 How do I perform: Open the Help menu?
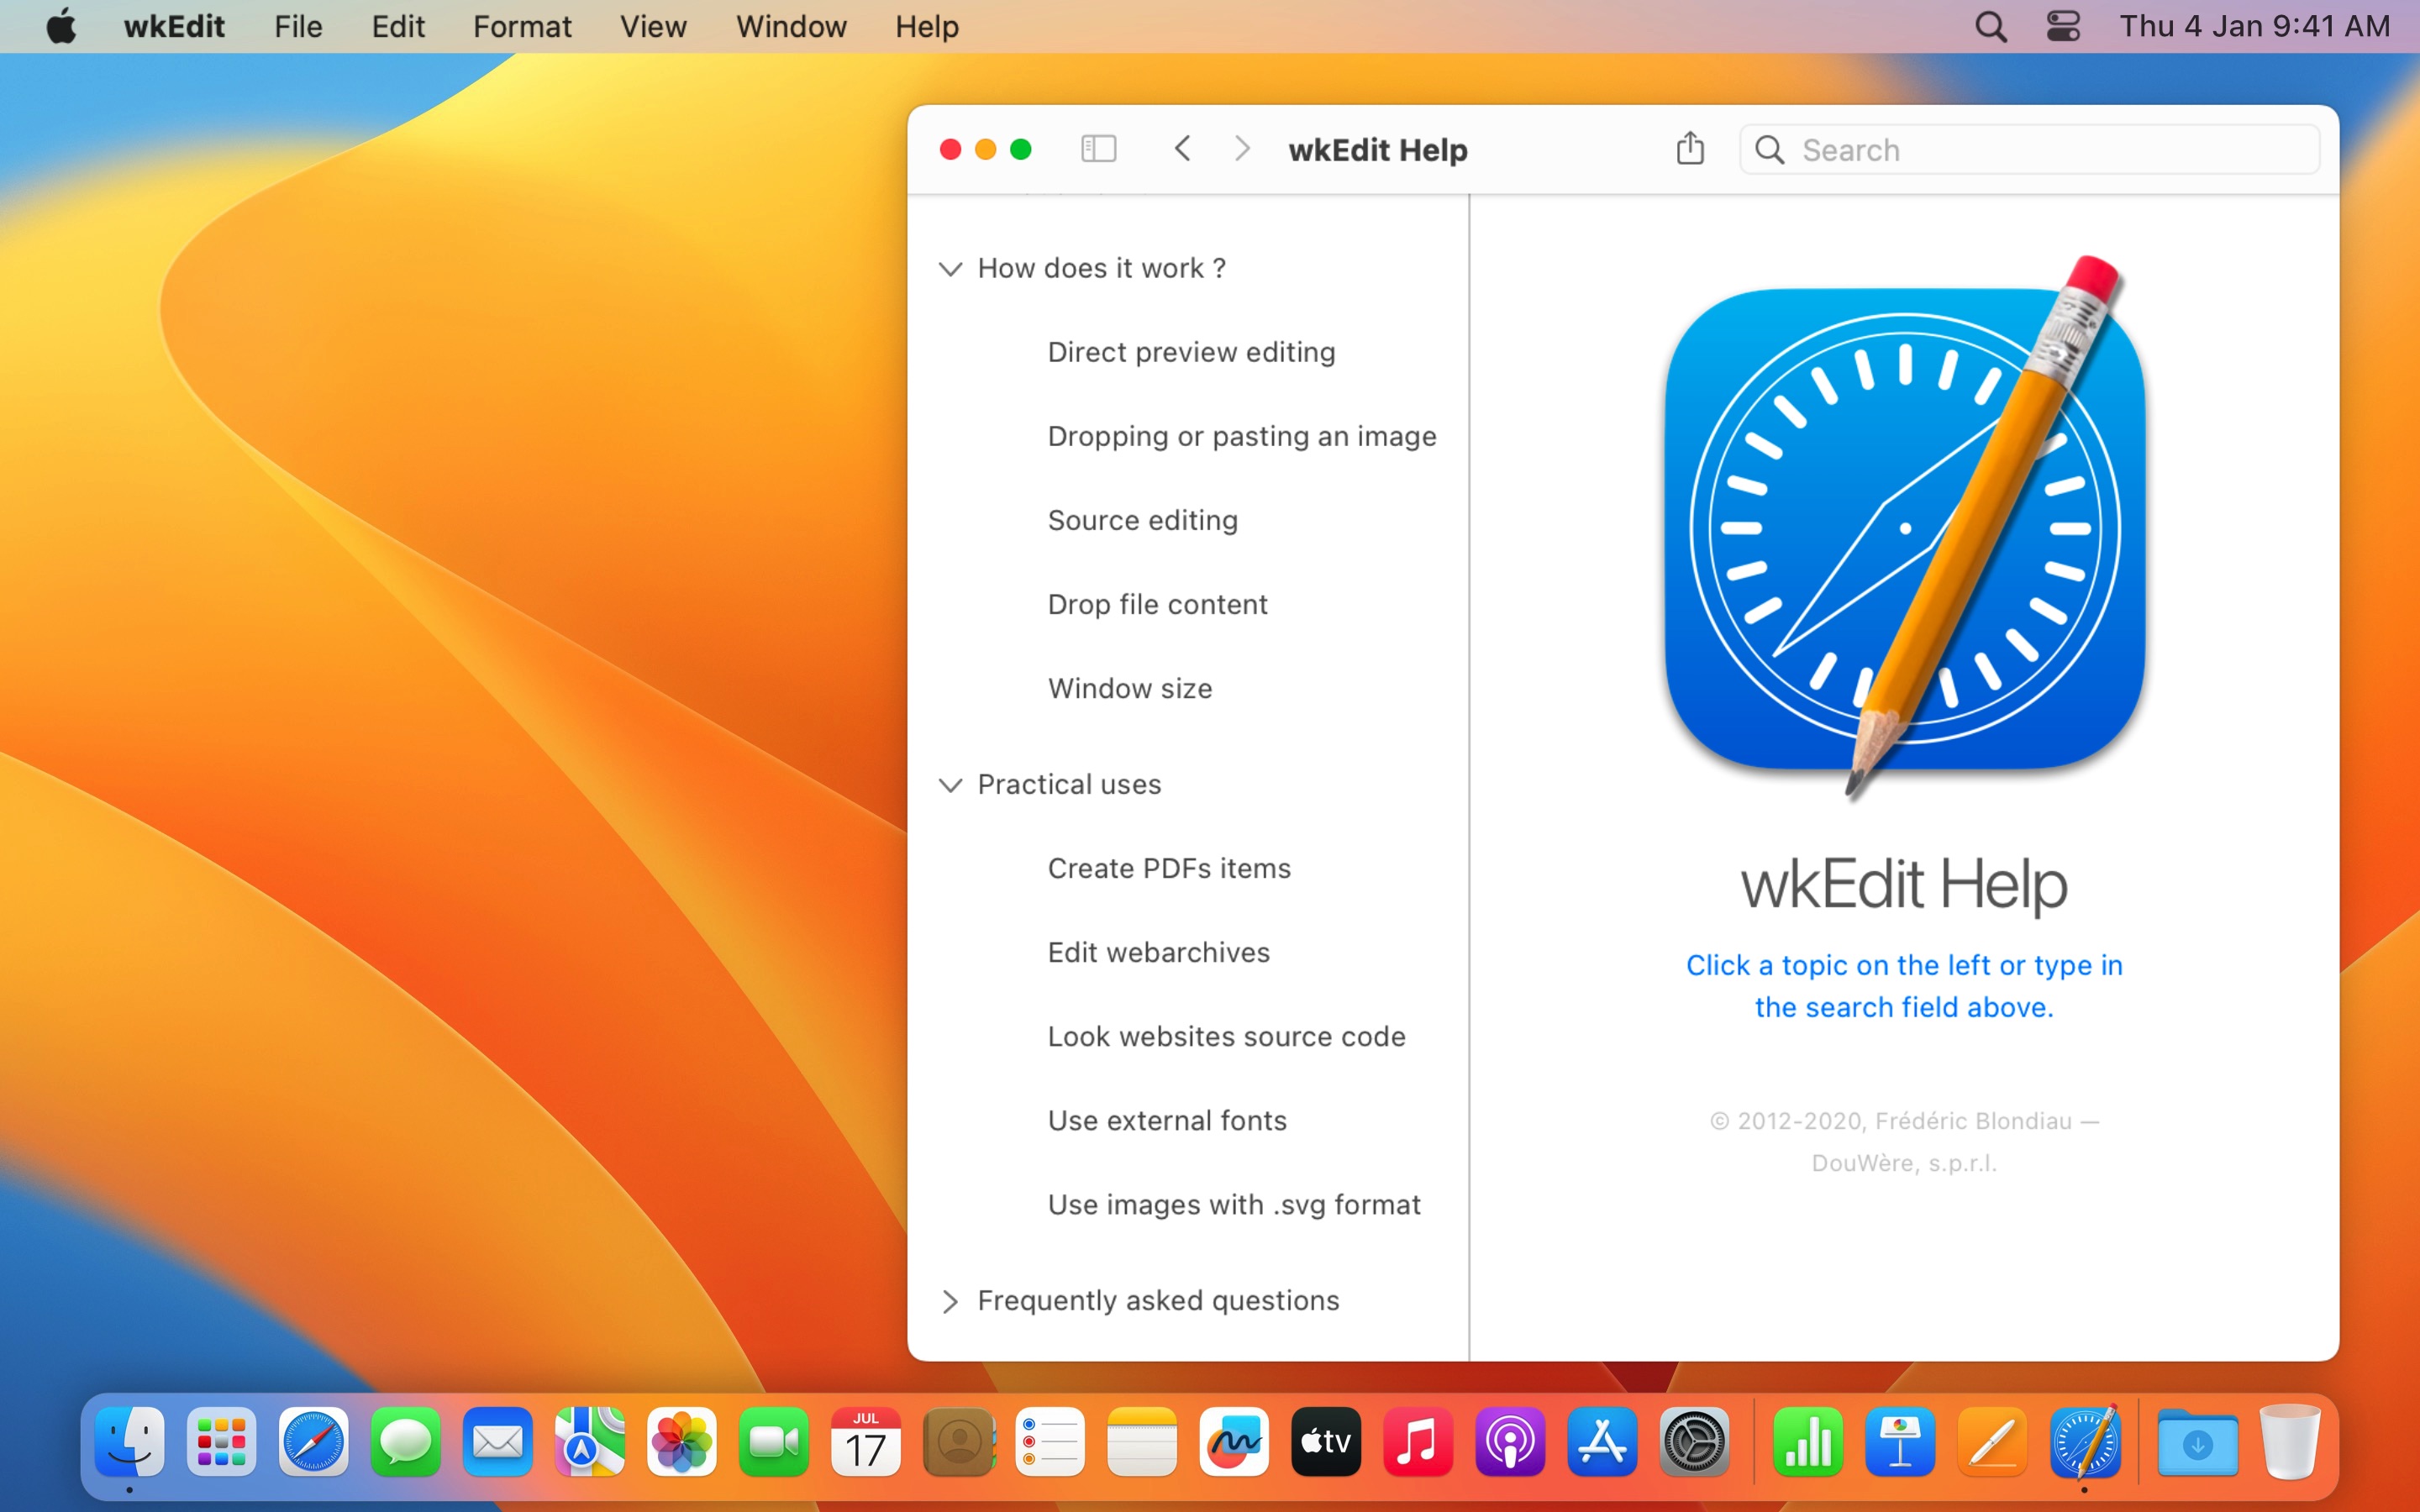(x=927, y=26)
